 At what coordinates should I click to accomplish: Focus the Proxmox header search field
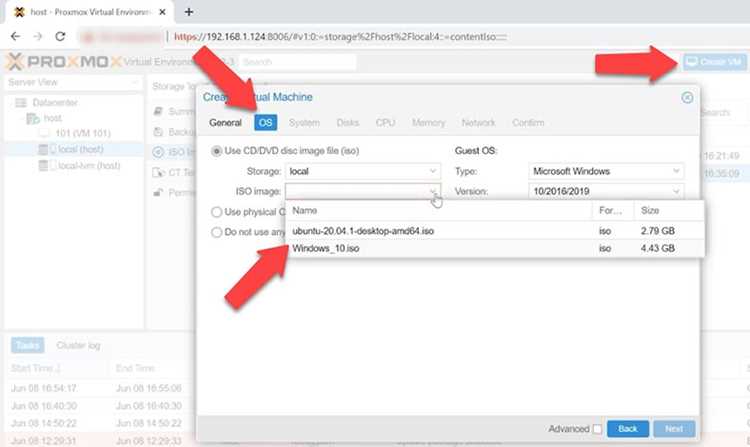tap(298, 62)
